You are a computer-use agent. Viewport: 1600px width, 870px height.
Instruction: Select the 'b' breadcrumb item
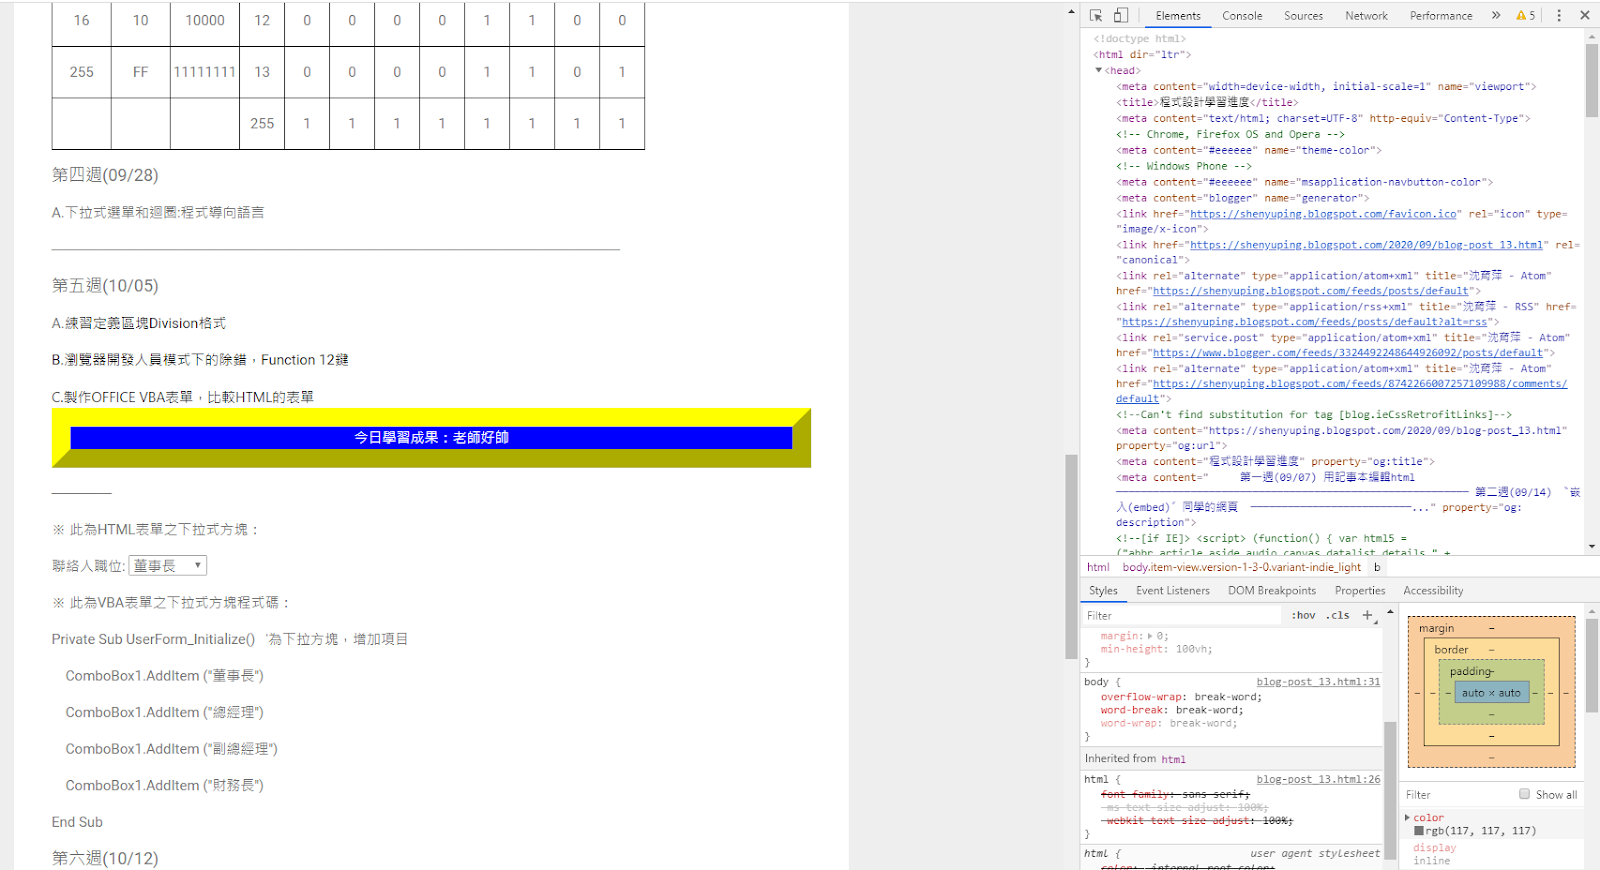coord(1376,567)
